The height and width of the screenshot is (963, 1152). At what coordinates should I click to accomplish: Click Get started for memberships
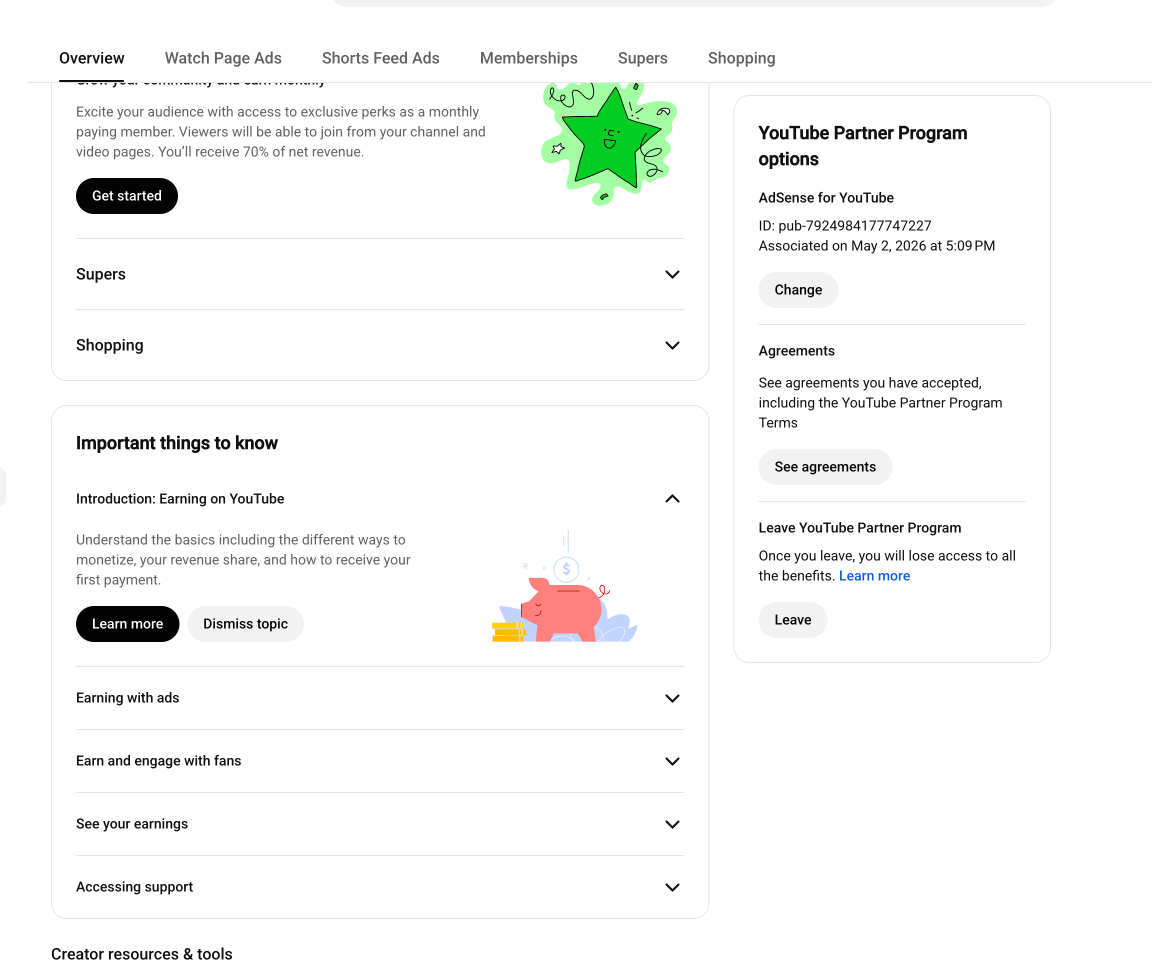pos(126,196)
